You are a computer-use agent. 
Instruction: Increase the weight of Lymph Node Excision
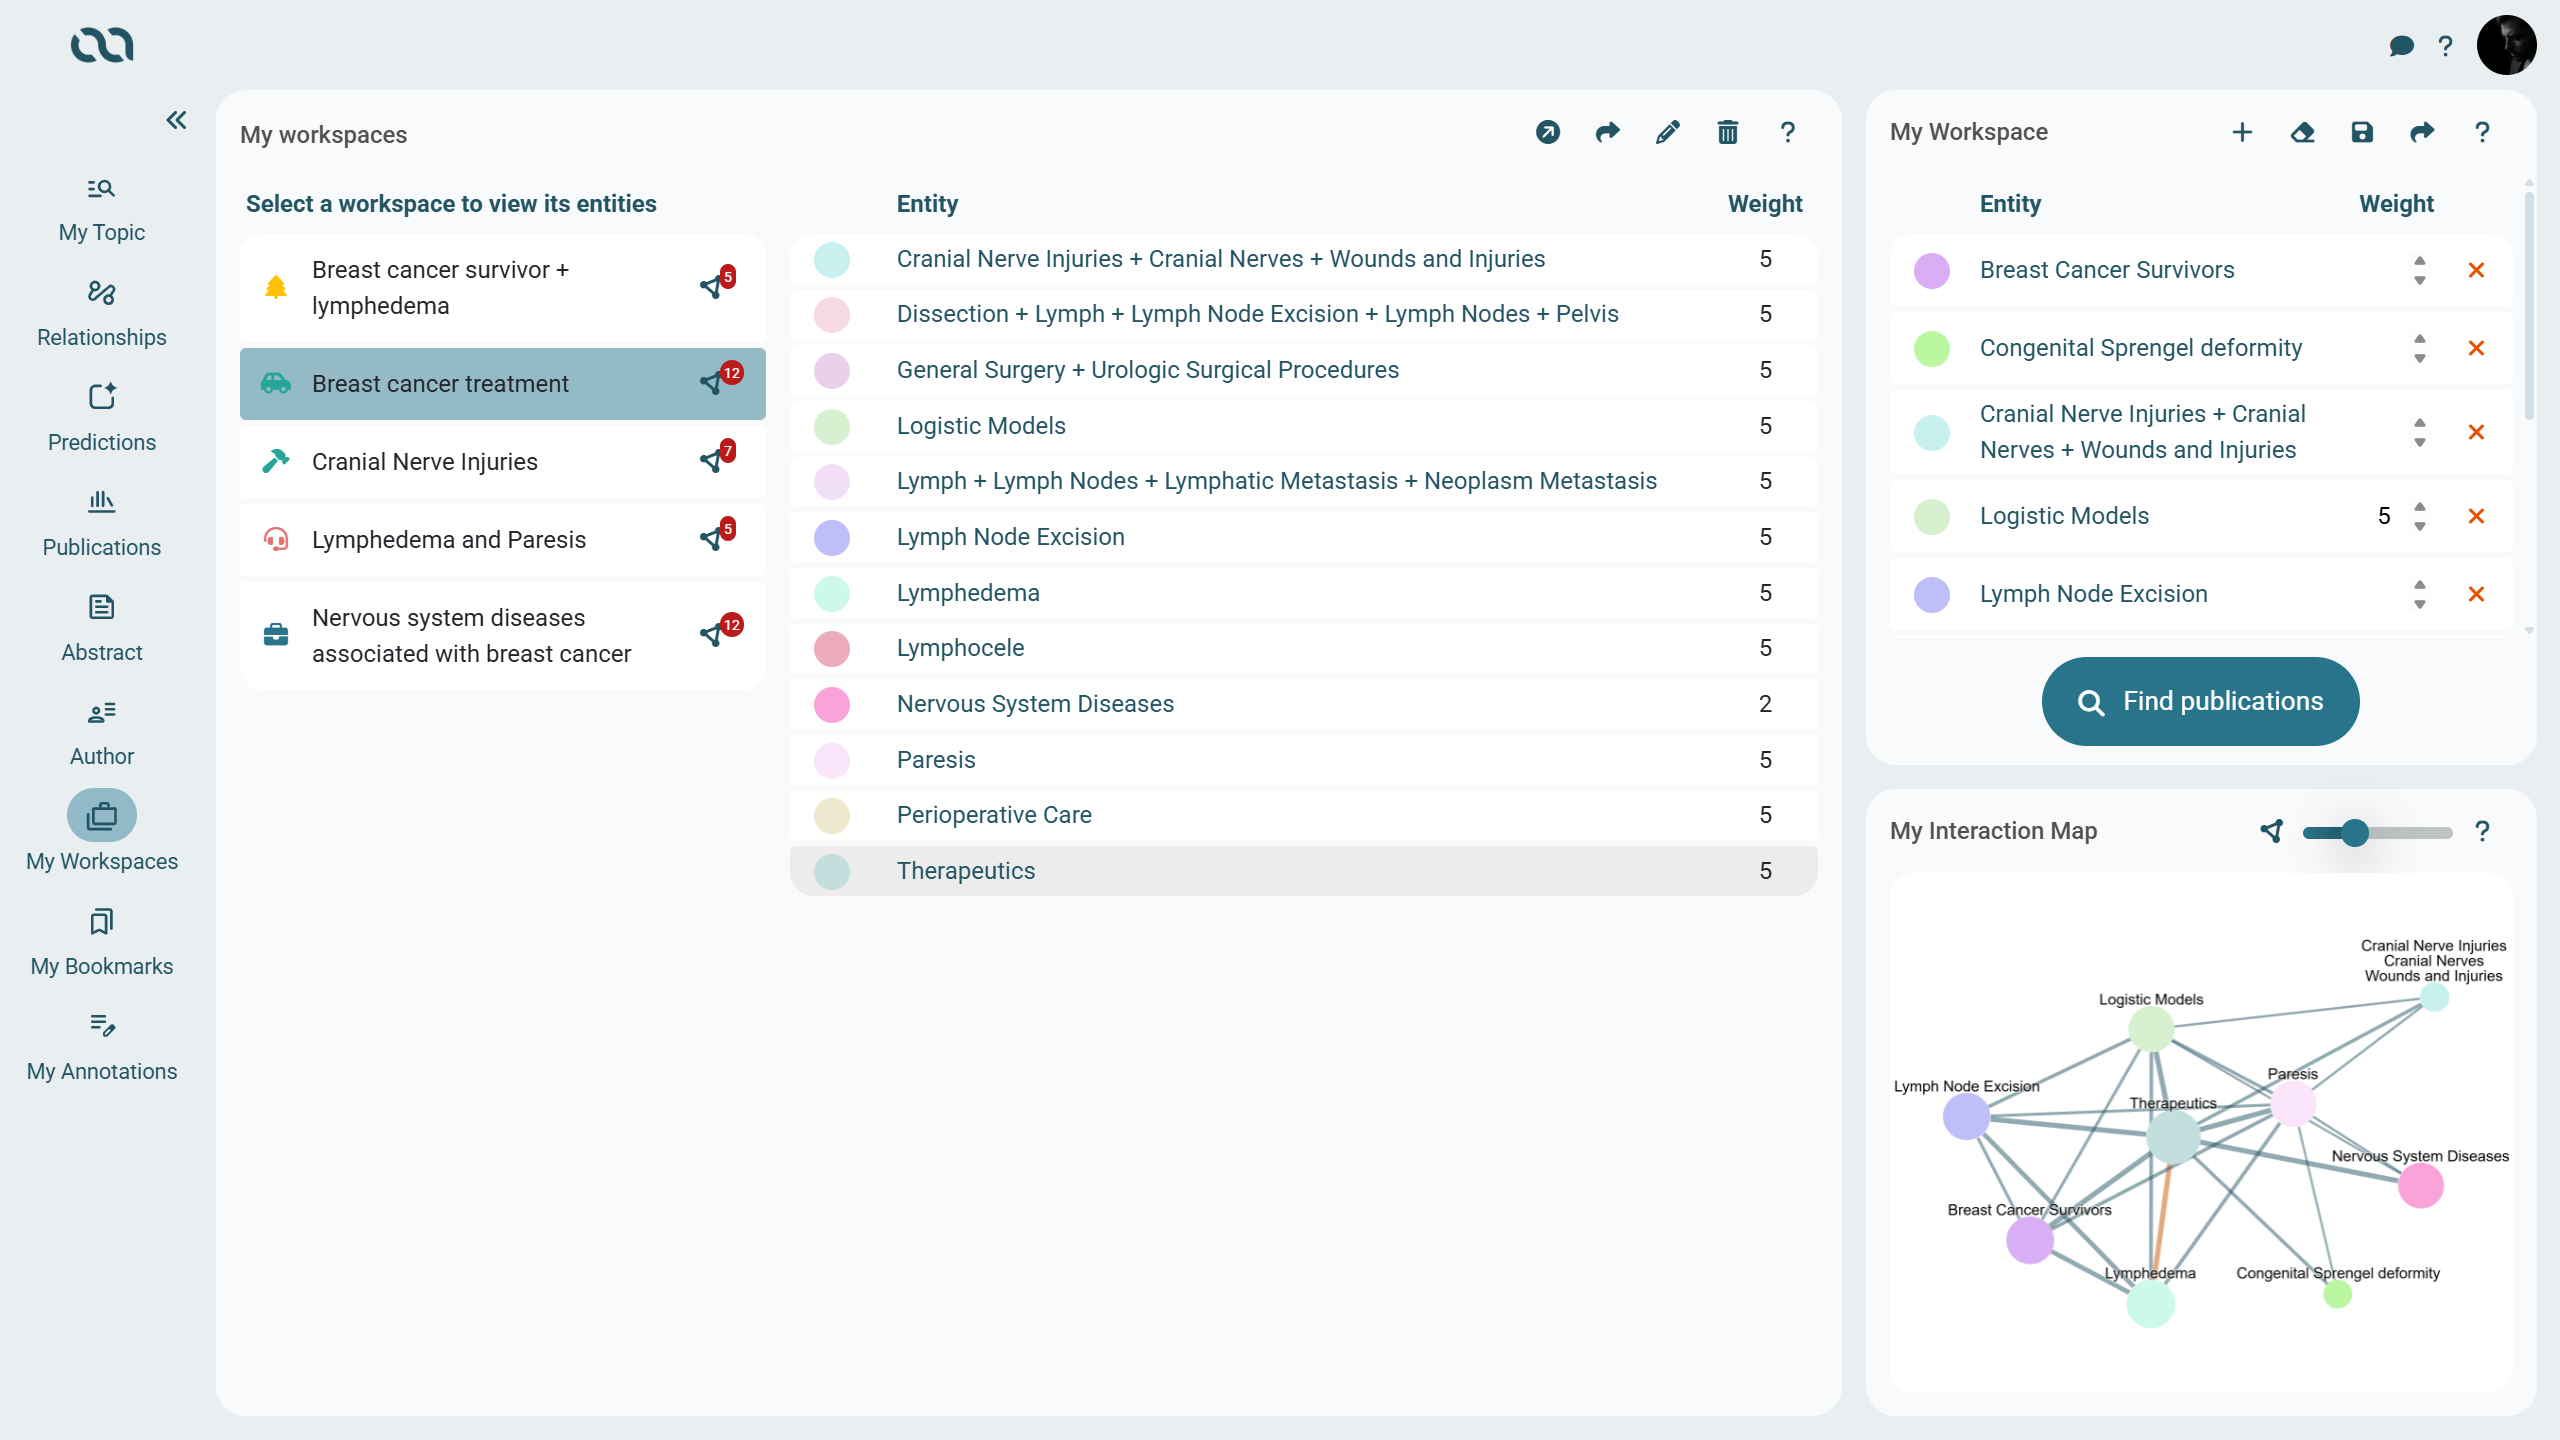click(2420, 584)
